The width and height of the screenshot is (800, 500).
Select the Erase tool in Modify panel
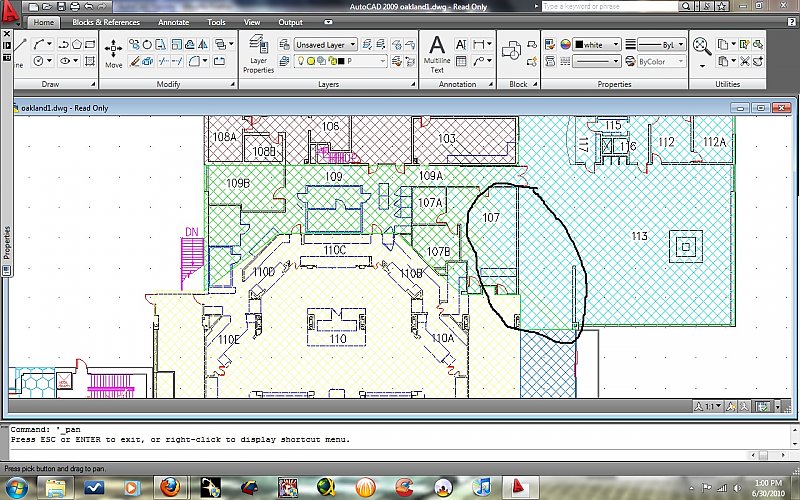135,61
